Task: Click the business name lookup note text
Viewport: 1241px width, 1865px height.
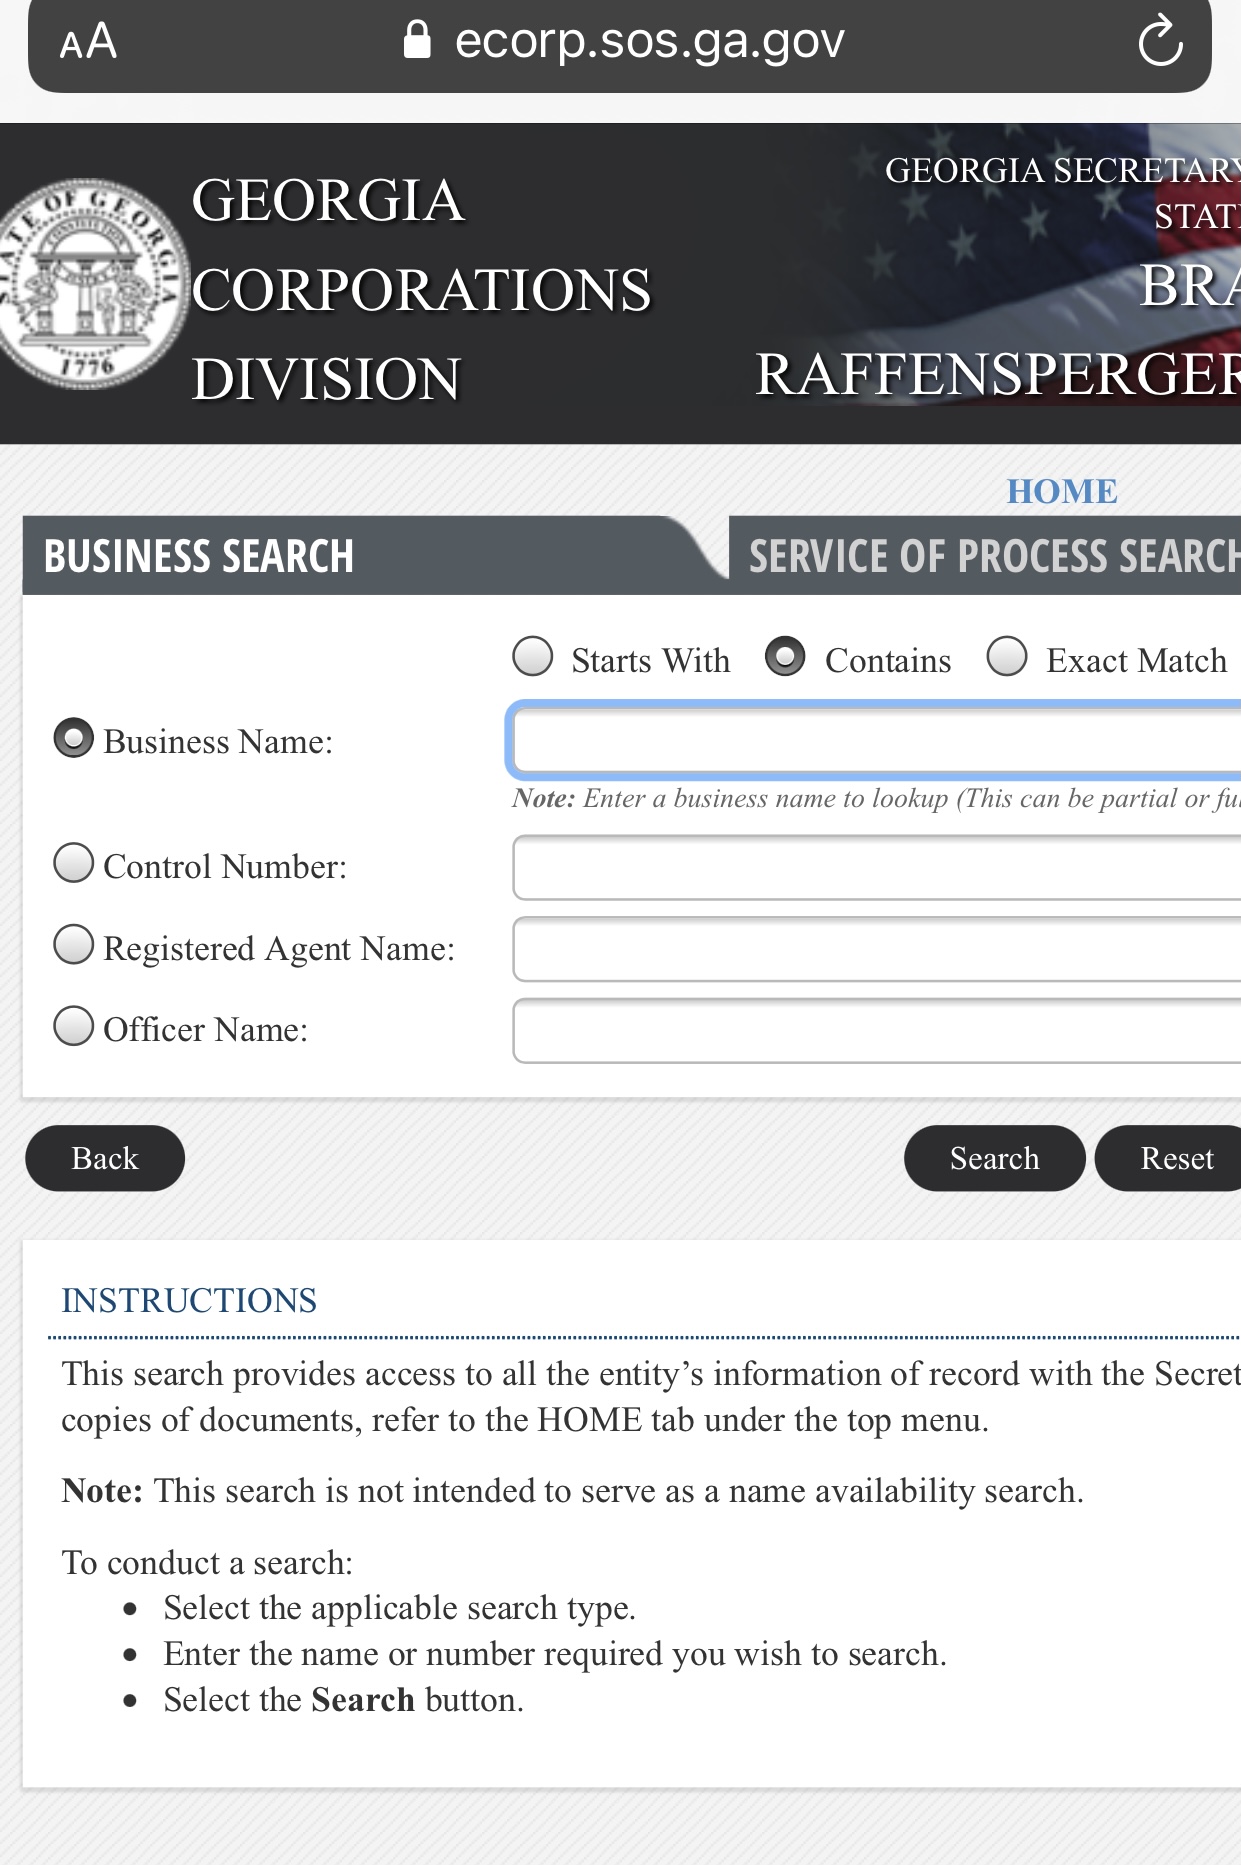Action: (876, 798)
